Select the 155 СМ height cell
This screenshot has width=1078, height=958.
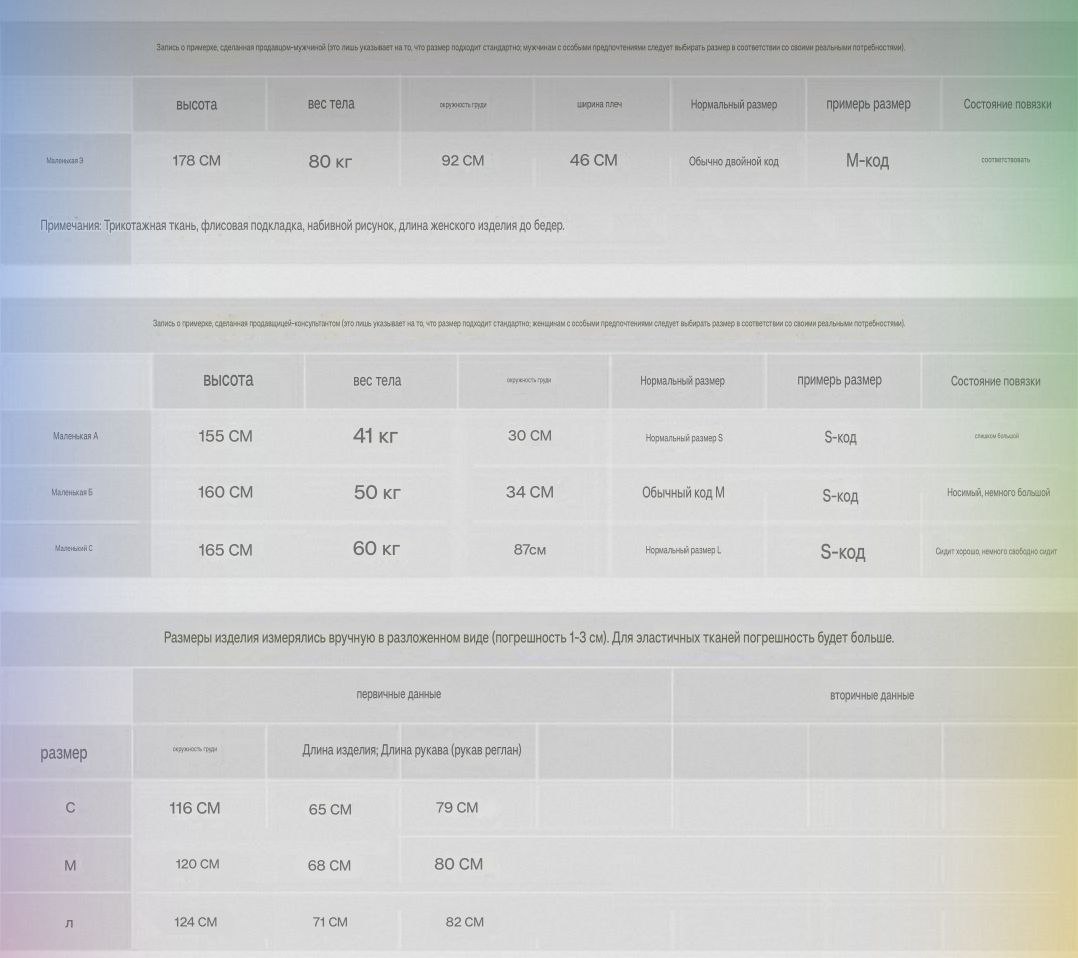tap(225, 436)
